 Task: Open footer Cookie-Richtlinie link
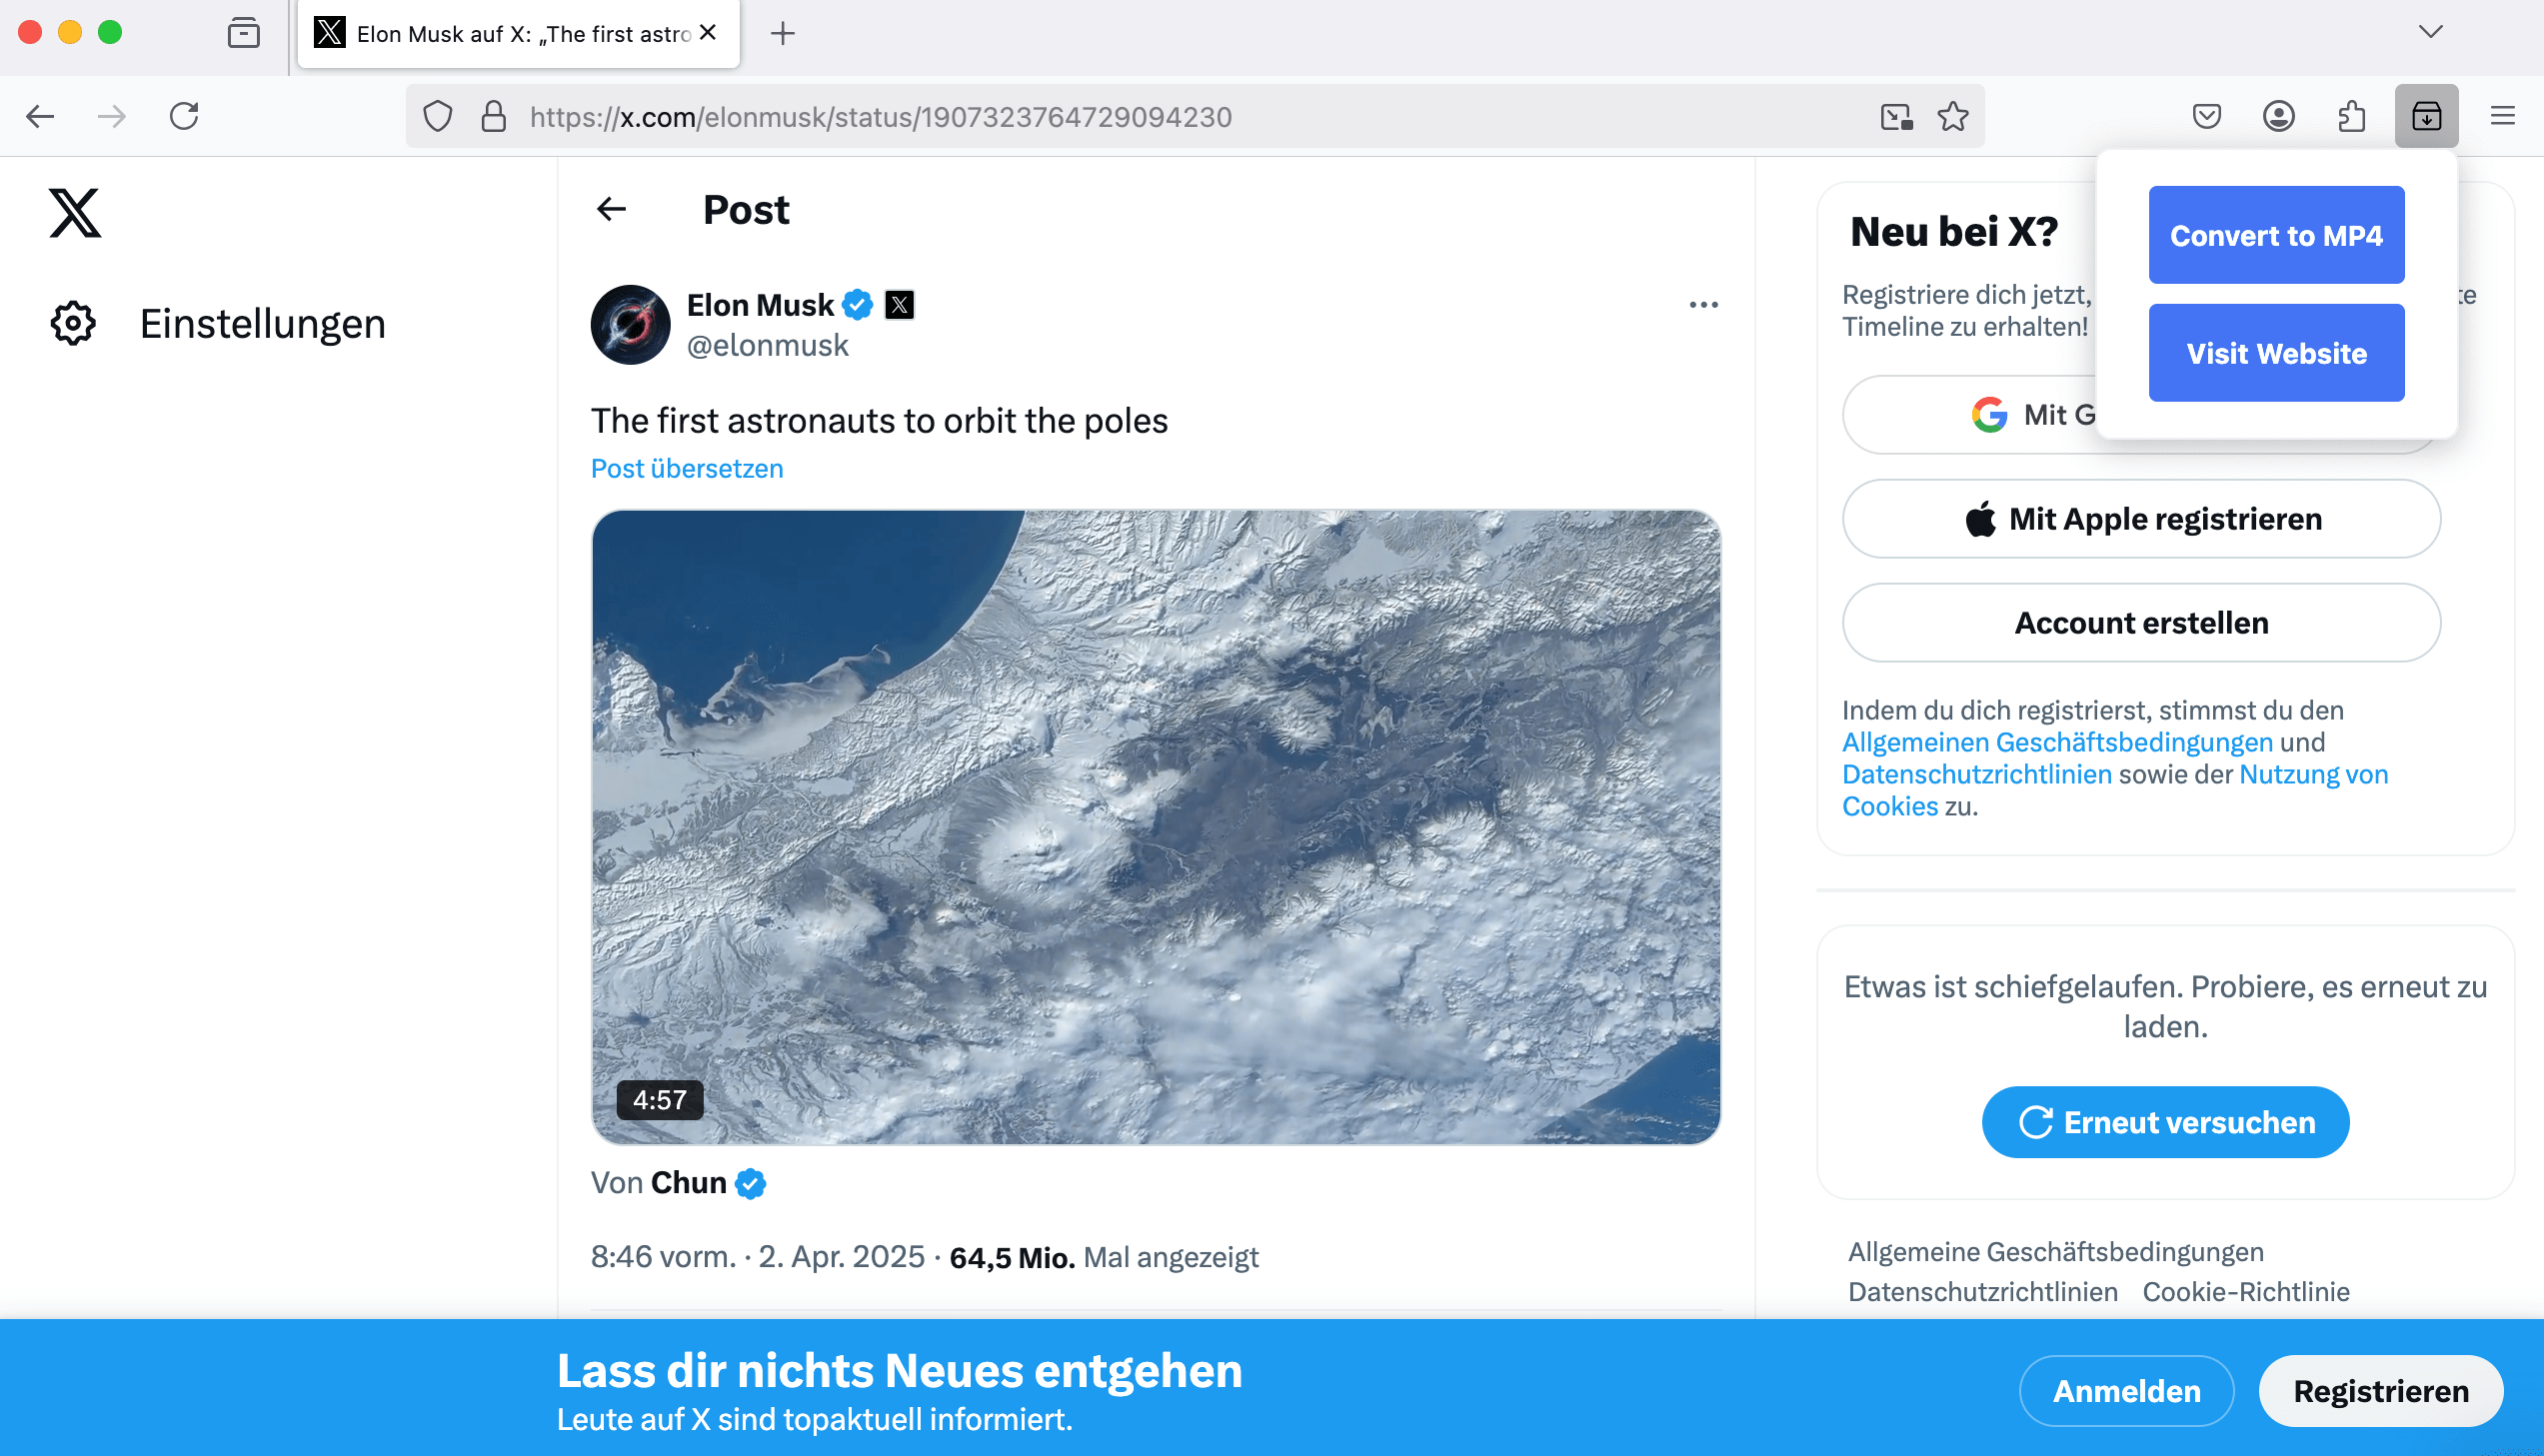coord(2246,1292)
